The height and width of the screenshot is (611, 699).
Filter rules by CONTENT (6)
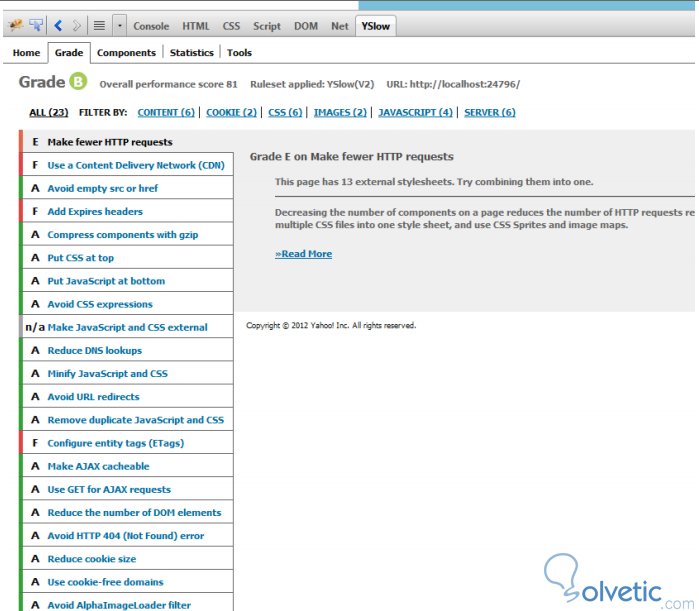coord(166,112)
